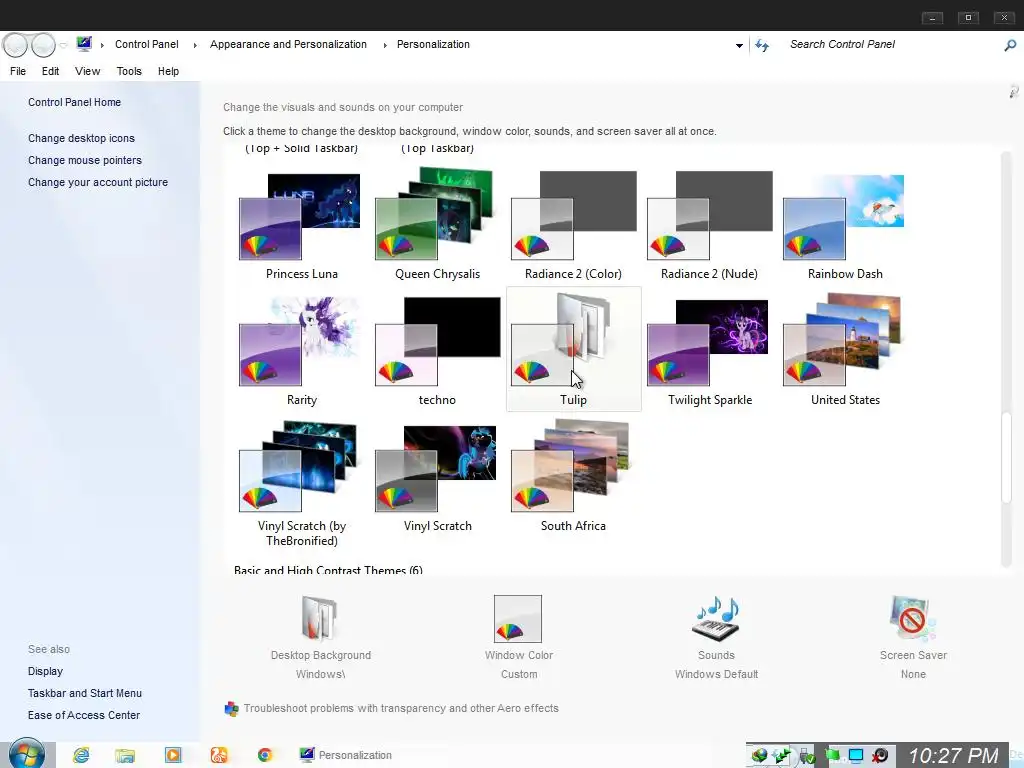
Task: Open the Help menu
Action: click(168, 71)
